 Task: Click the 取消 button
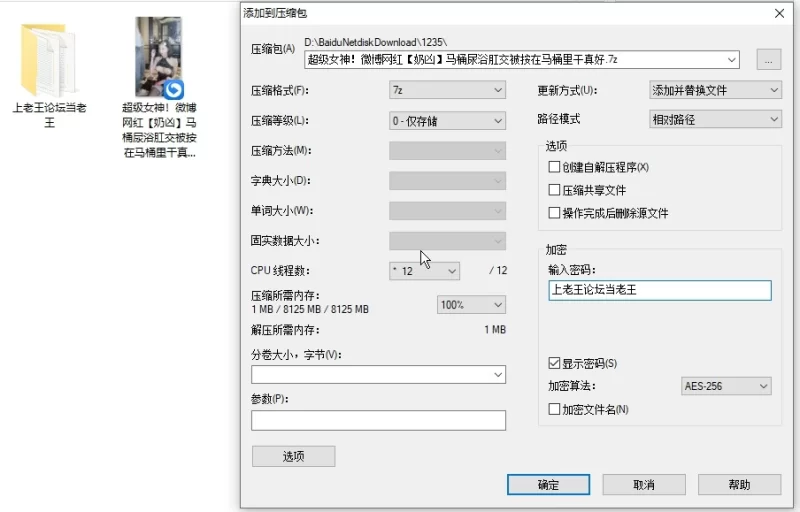[x=644, y=484]
